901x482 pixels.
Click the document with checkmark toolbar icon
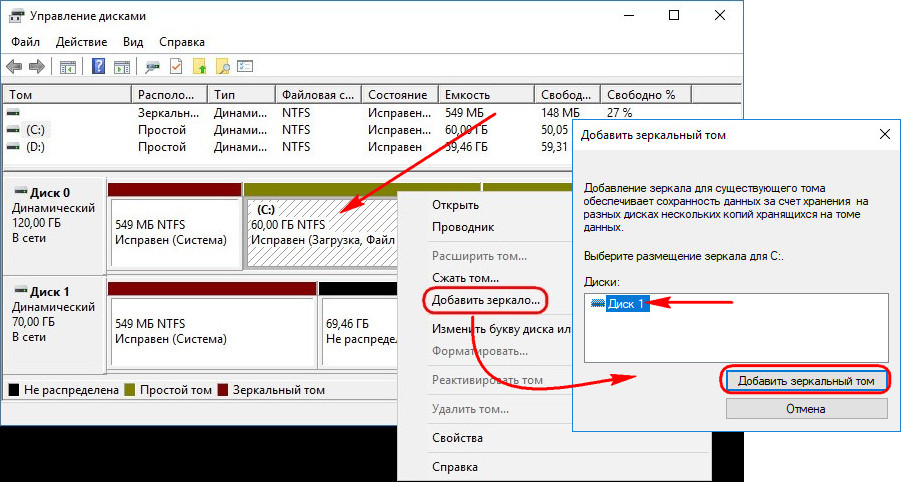pos(176,67)
